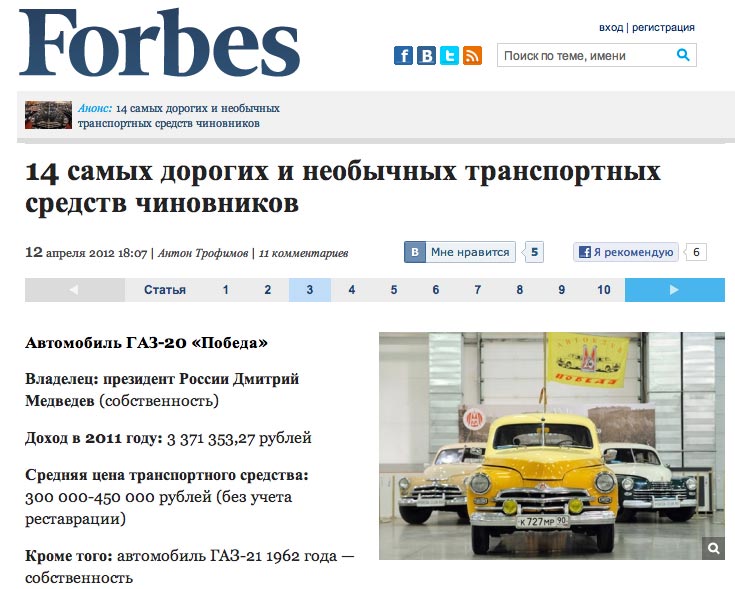735x589 pixels.
Task: Click the search magnifier icon
Action: 683,55
